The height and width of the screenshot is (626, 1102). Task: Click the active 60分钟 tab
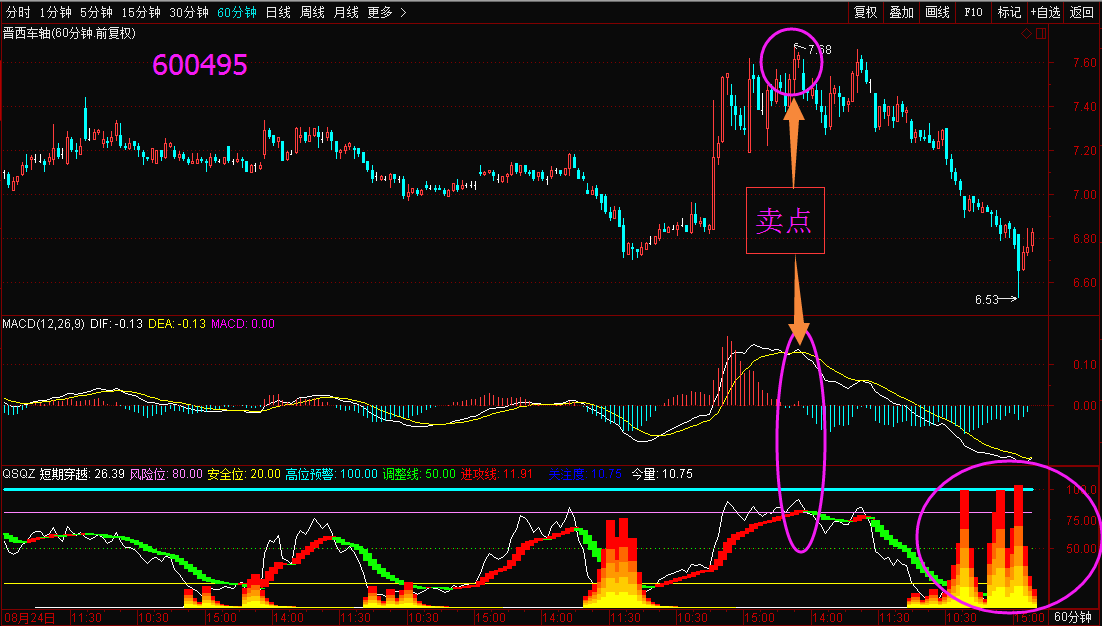tap(237, 12)
